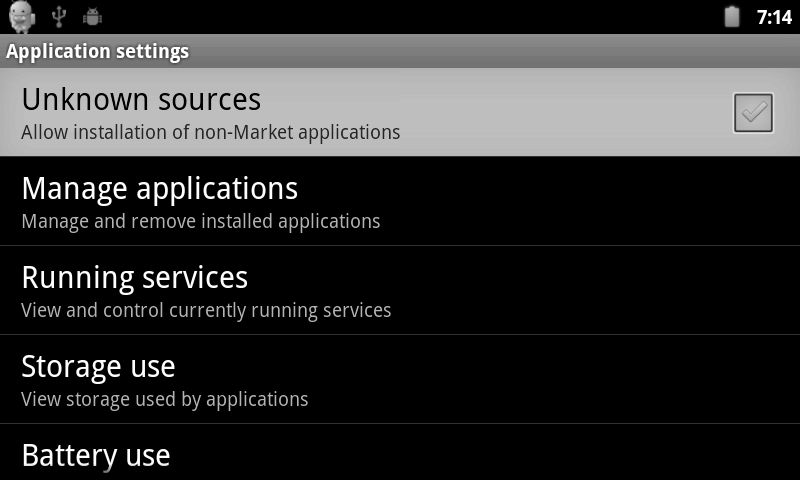Tap the Android robot notification icon
Viewport: 800px width, 480px height.
(x=21, y=16)
